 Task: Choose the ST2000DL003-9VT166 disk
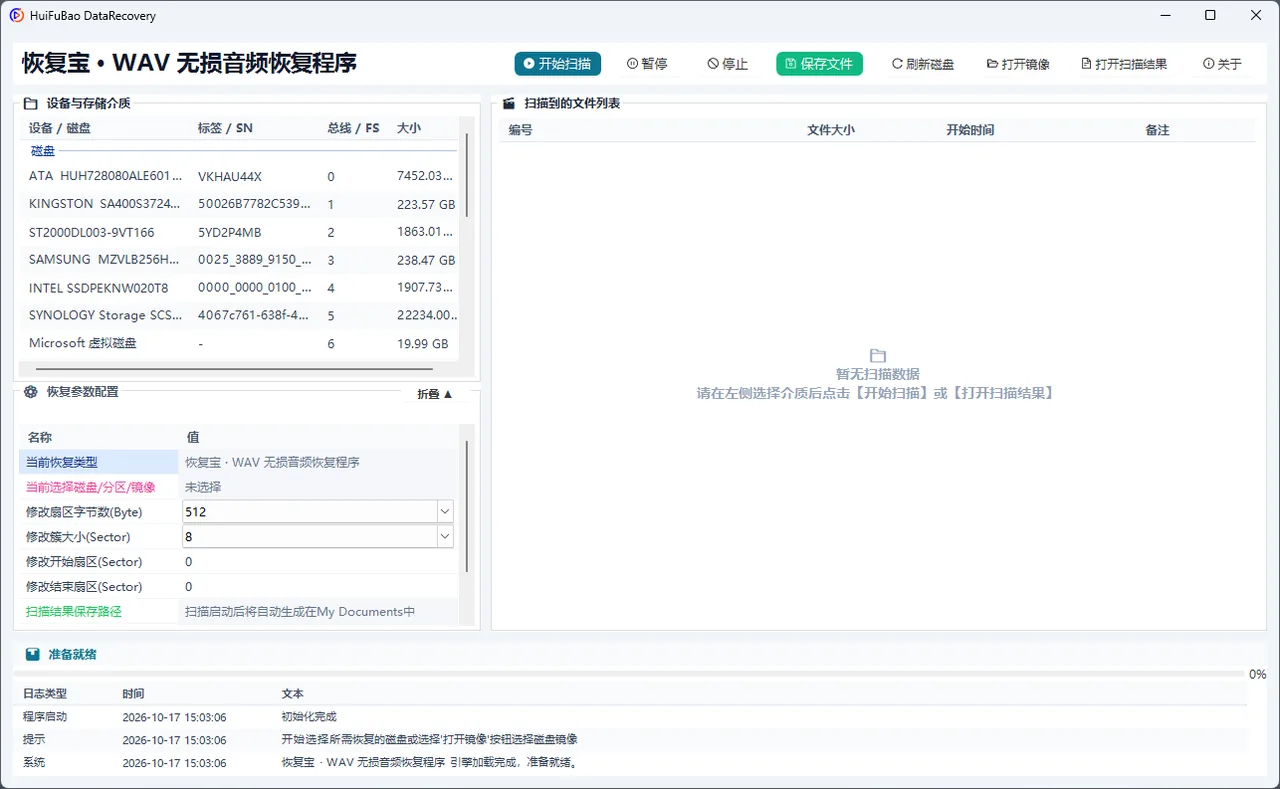point(240,232)
